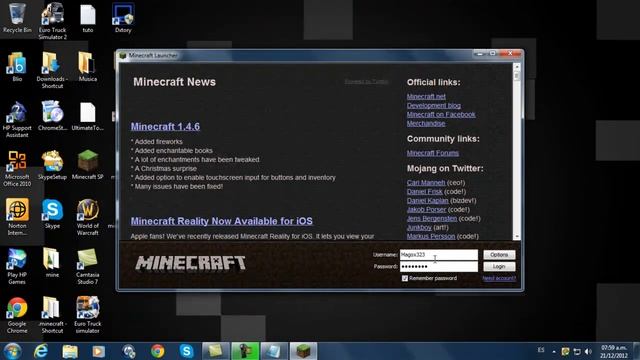Click the Options button in launcher

click(x=499, y=255)
